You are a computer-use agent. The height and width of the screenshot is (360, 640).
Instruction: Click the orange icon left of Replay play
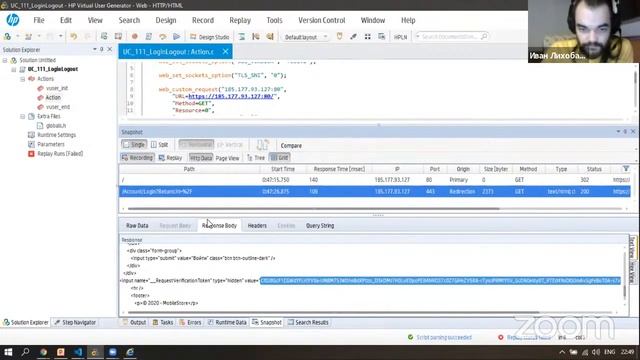click(162, 37)
